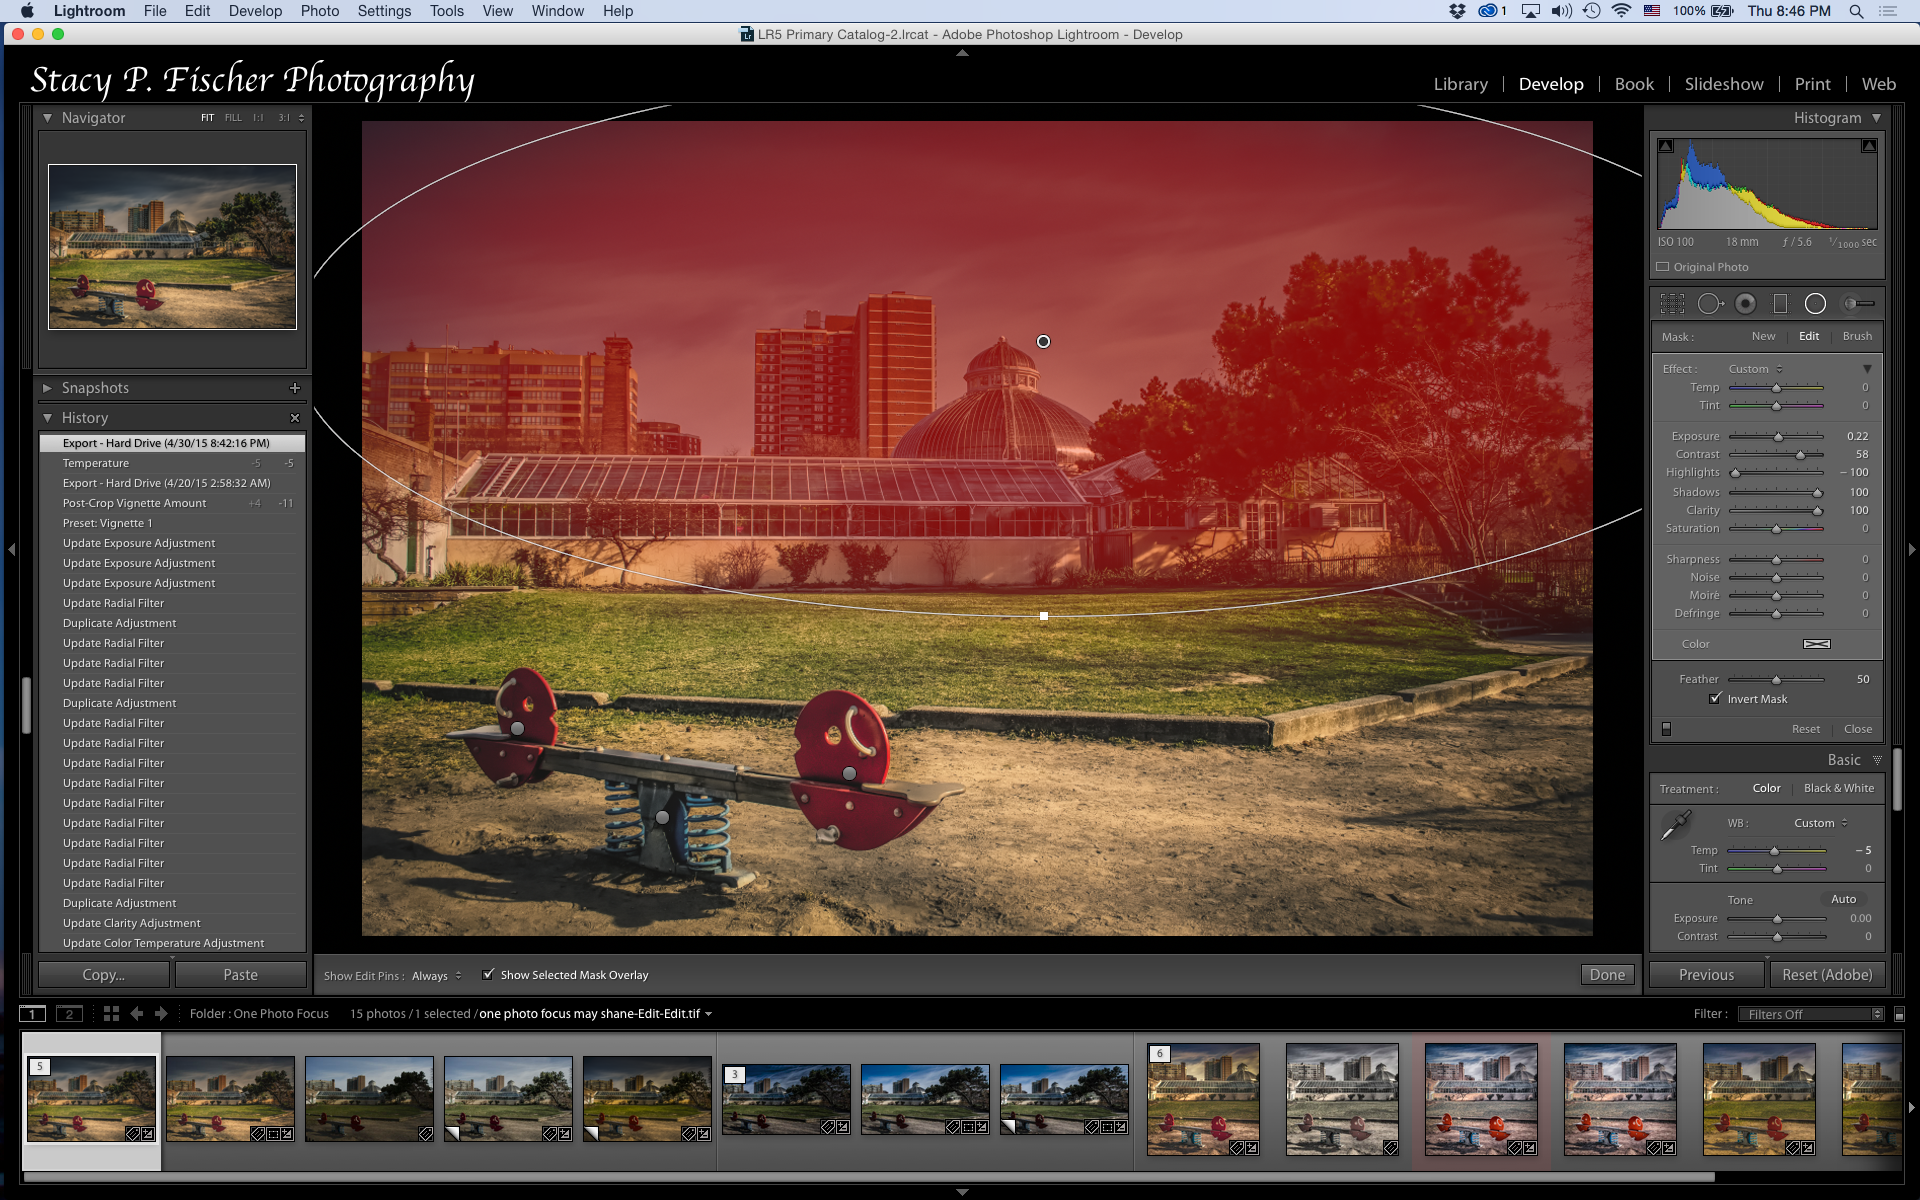The image size is (1920, 1200).
Task: Uncheck the Invert Mask checkbox
Action: 1716,699
